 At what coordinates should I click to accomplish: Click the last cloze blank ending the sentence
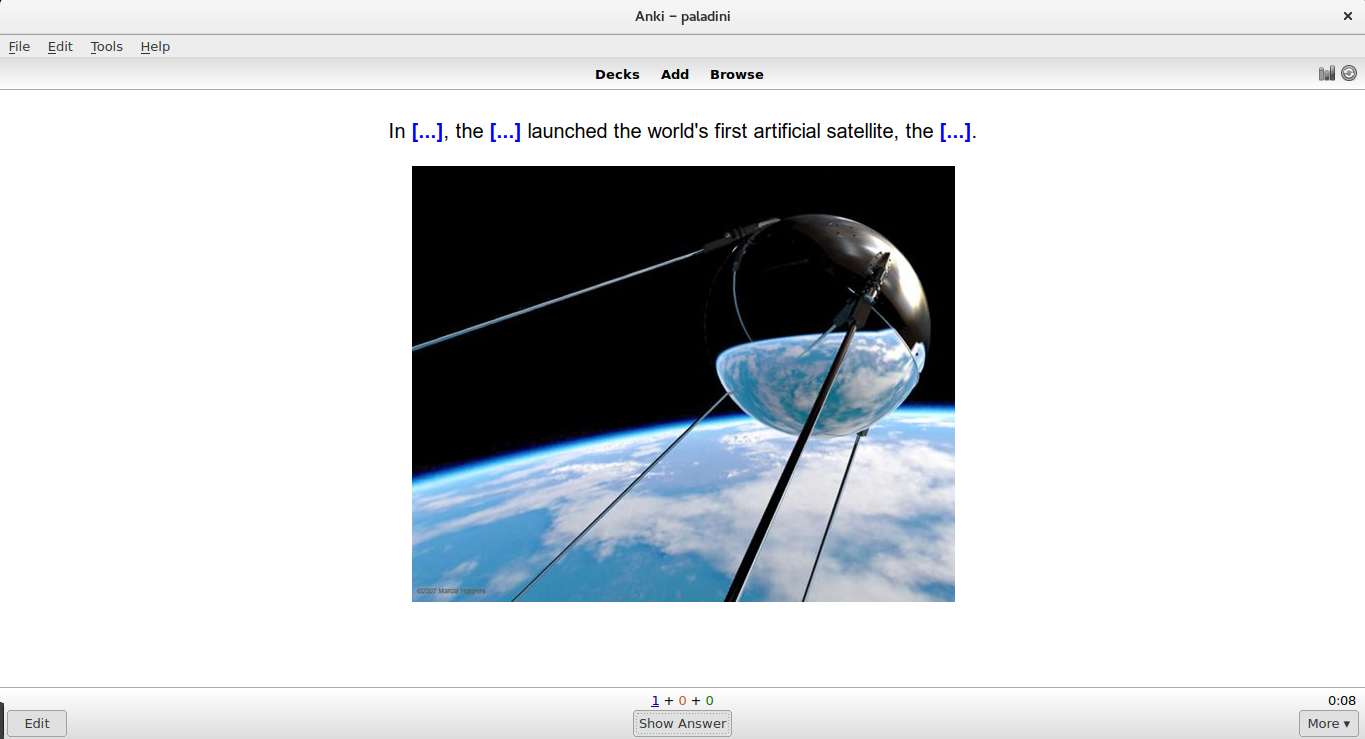pos(955,131)
